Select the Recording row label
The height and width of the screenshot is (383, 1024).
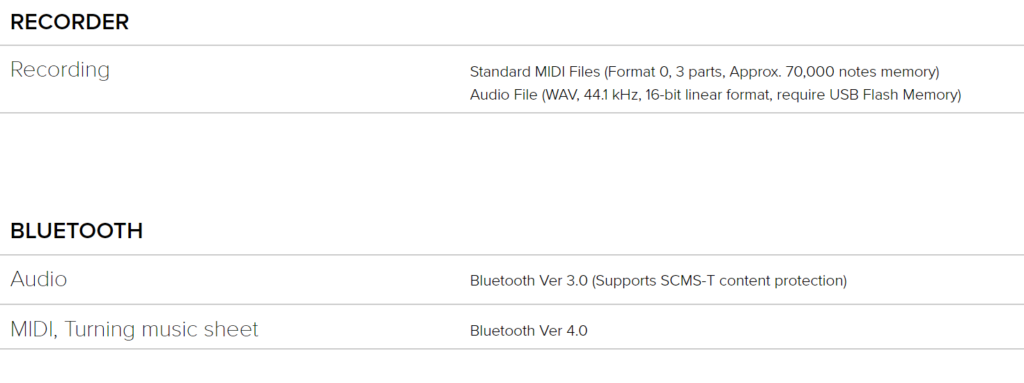(60, 70)
